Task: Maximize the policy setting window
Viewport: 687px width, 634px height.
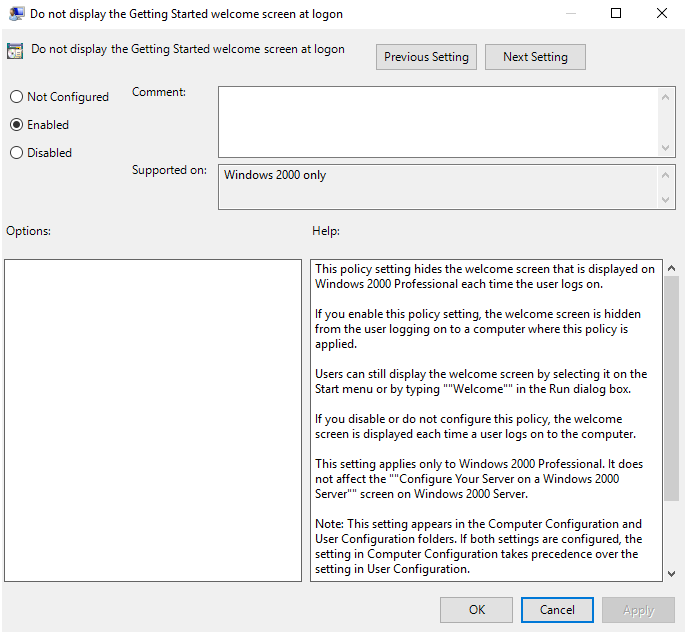Action: point(616,14)
